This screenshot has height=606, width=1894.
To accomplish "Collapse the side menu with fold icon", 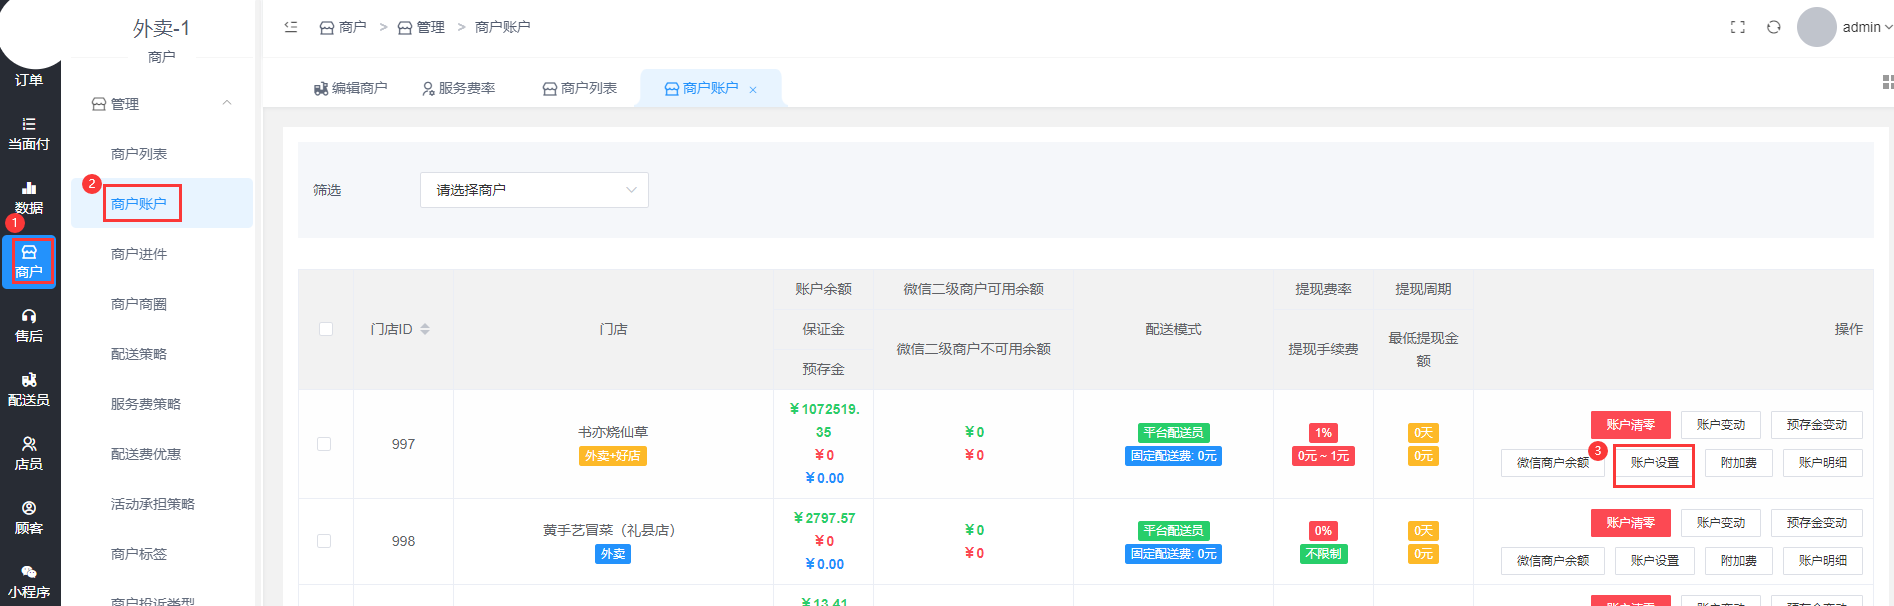I will pyautogui.click(x=291, y=27).
